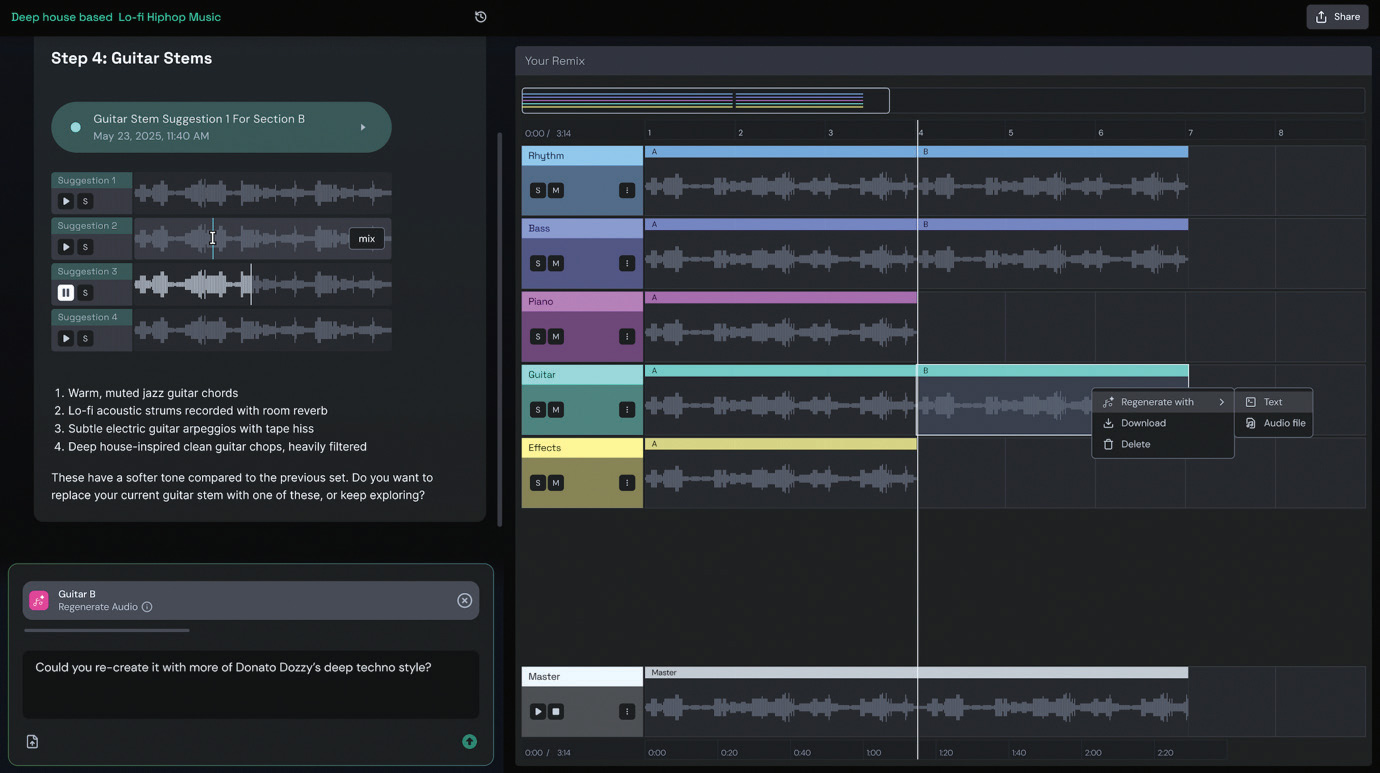Open the Guitar track options menu
This screenshot has width=1380, height=773.
click(x=627, y=410)
